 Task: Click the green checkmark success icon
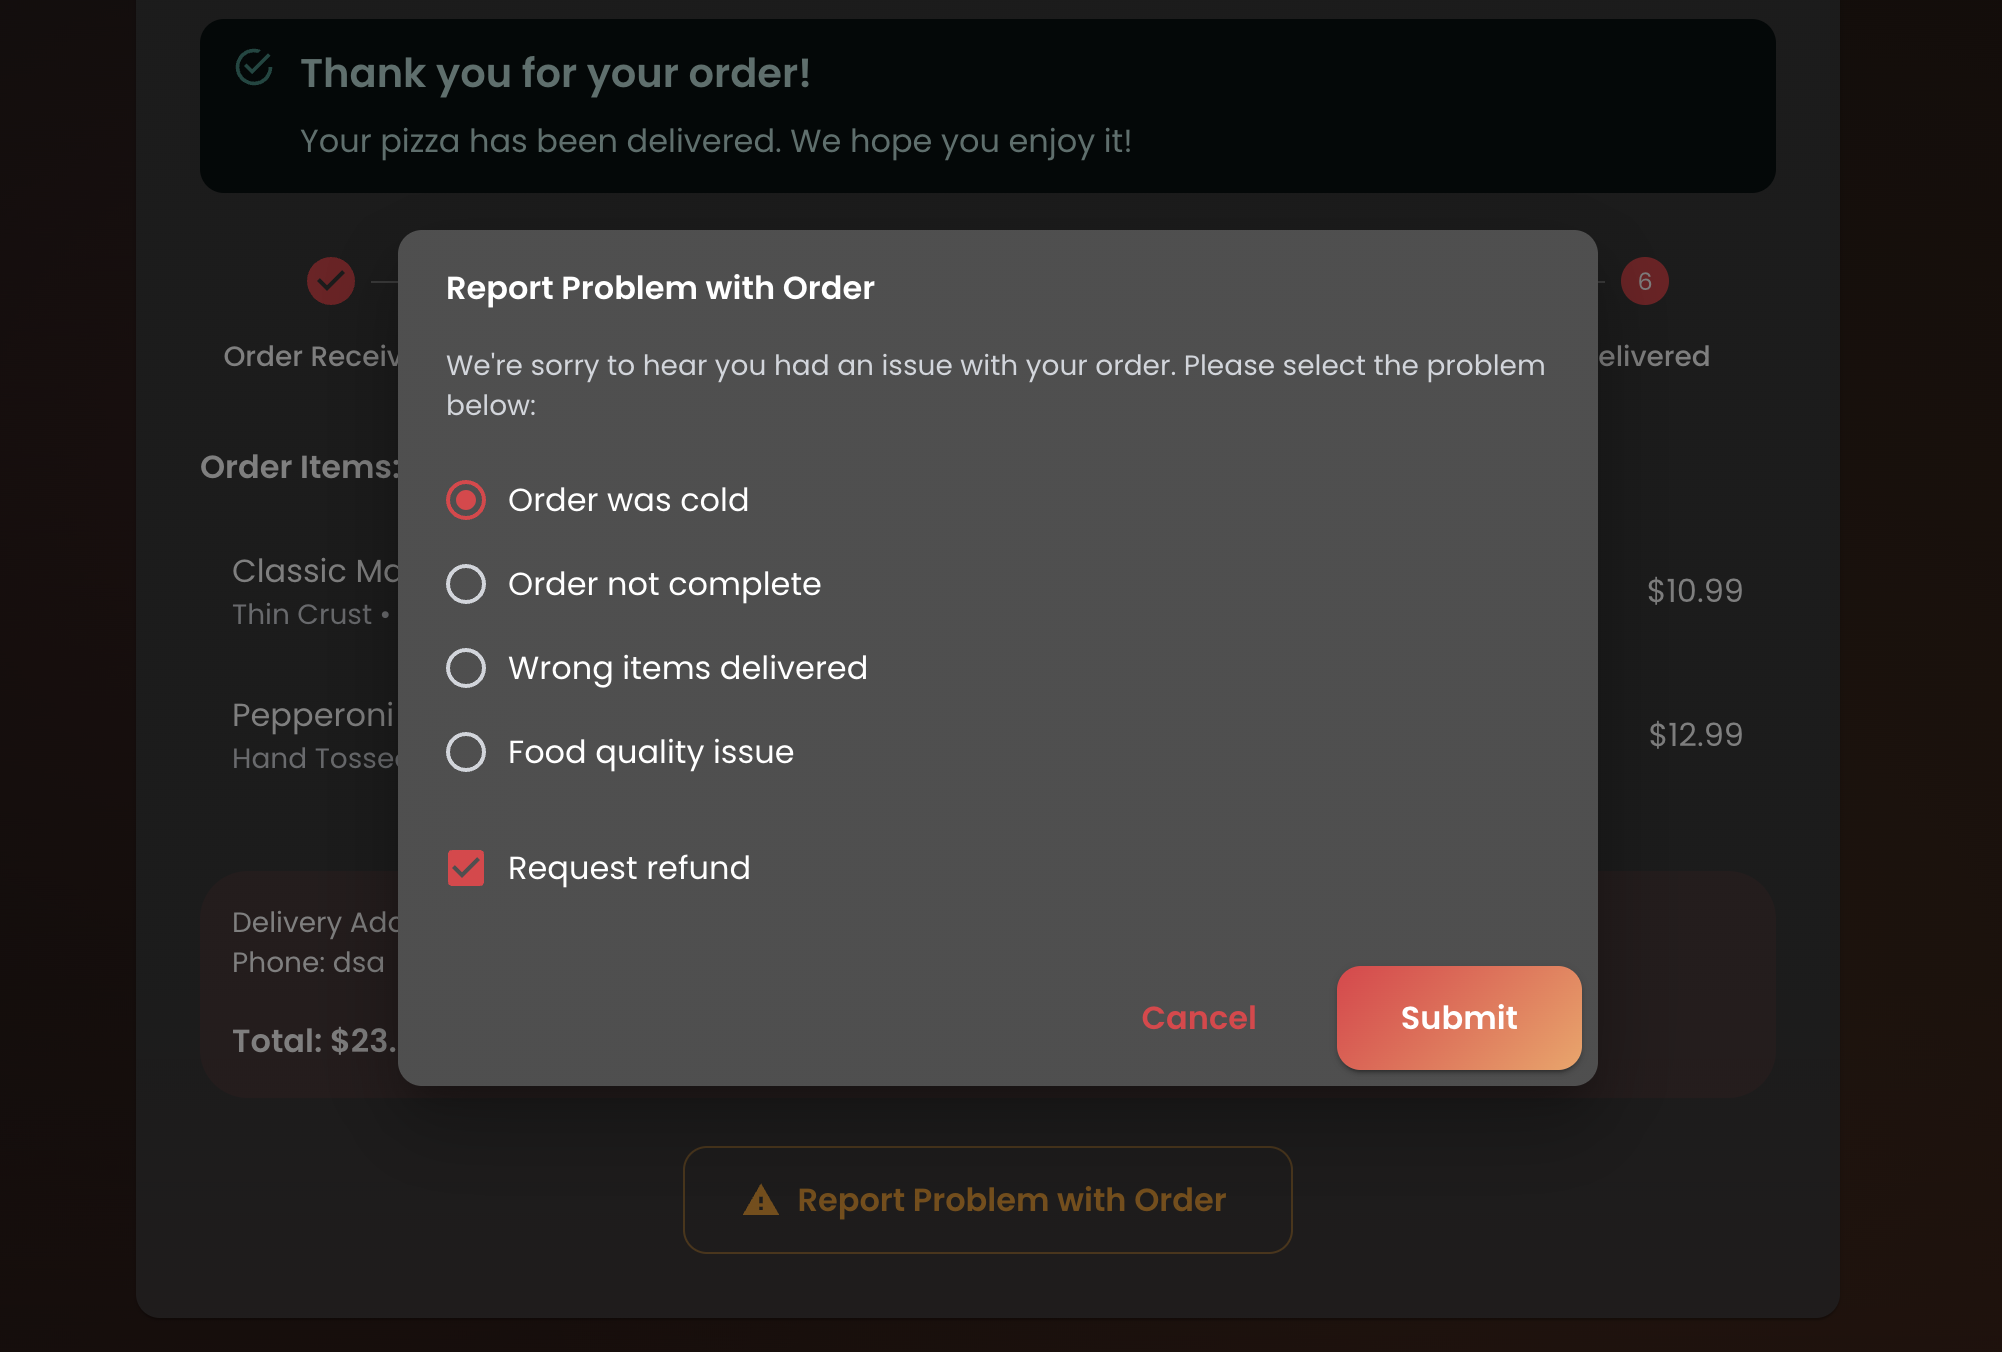[x=254, y=68]
